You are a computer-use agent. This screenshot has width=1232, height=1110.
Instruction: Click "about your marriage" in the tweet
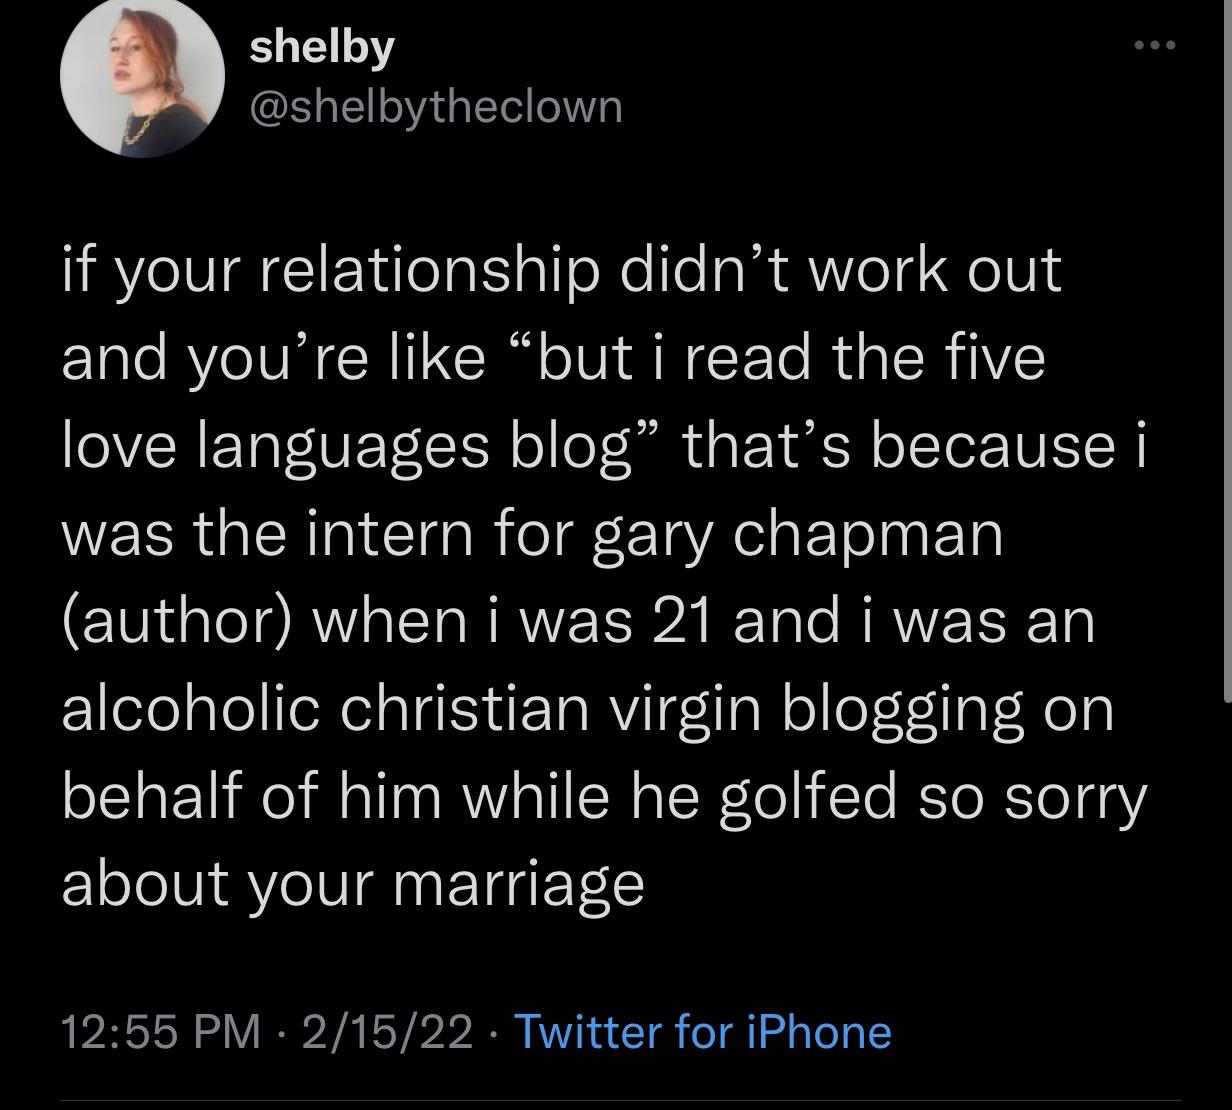[352, 884]
